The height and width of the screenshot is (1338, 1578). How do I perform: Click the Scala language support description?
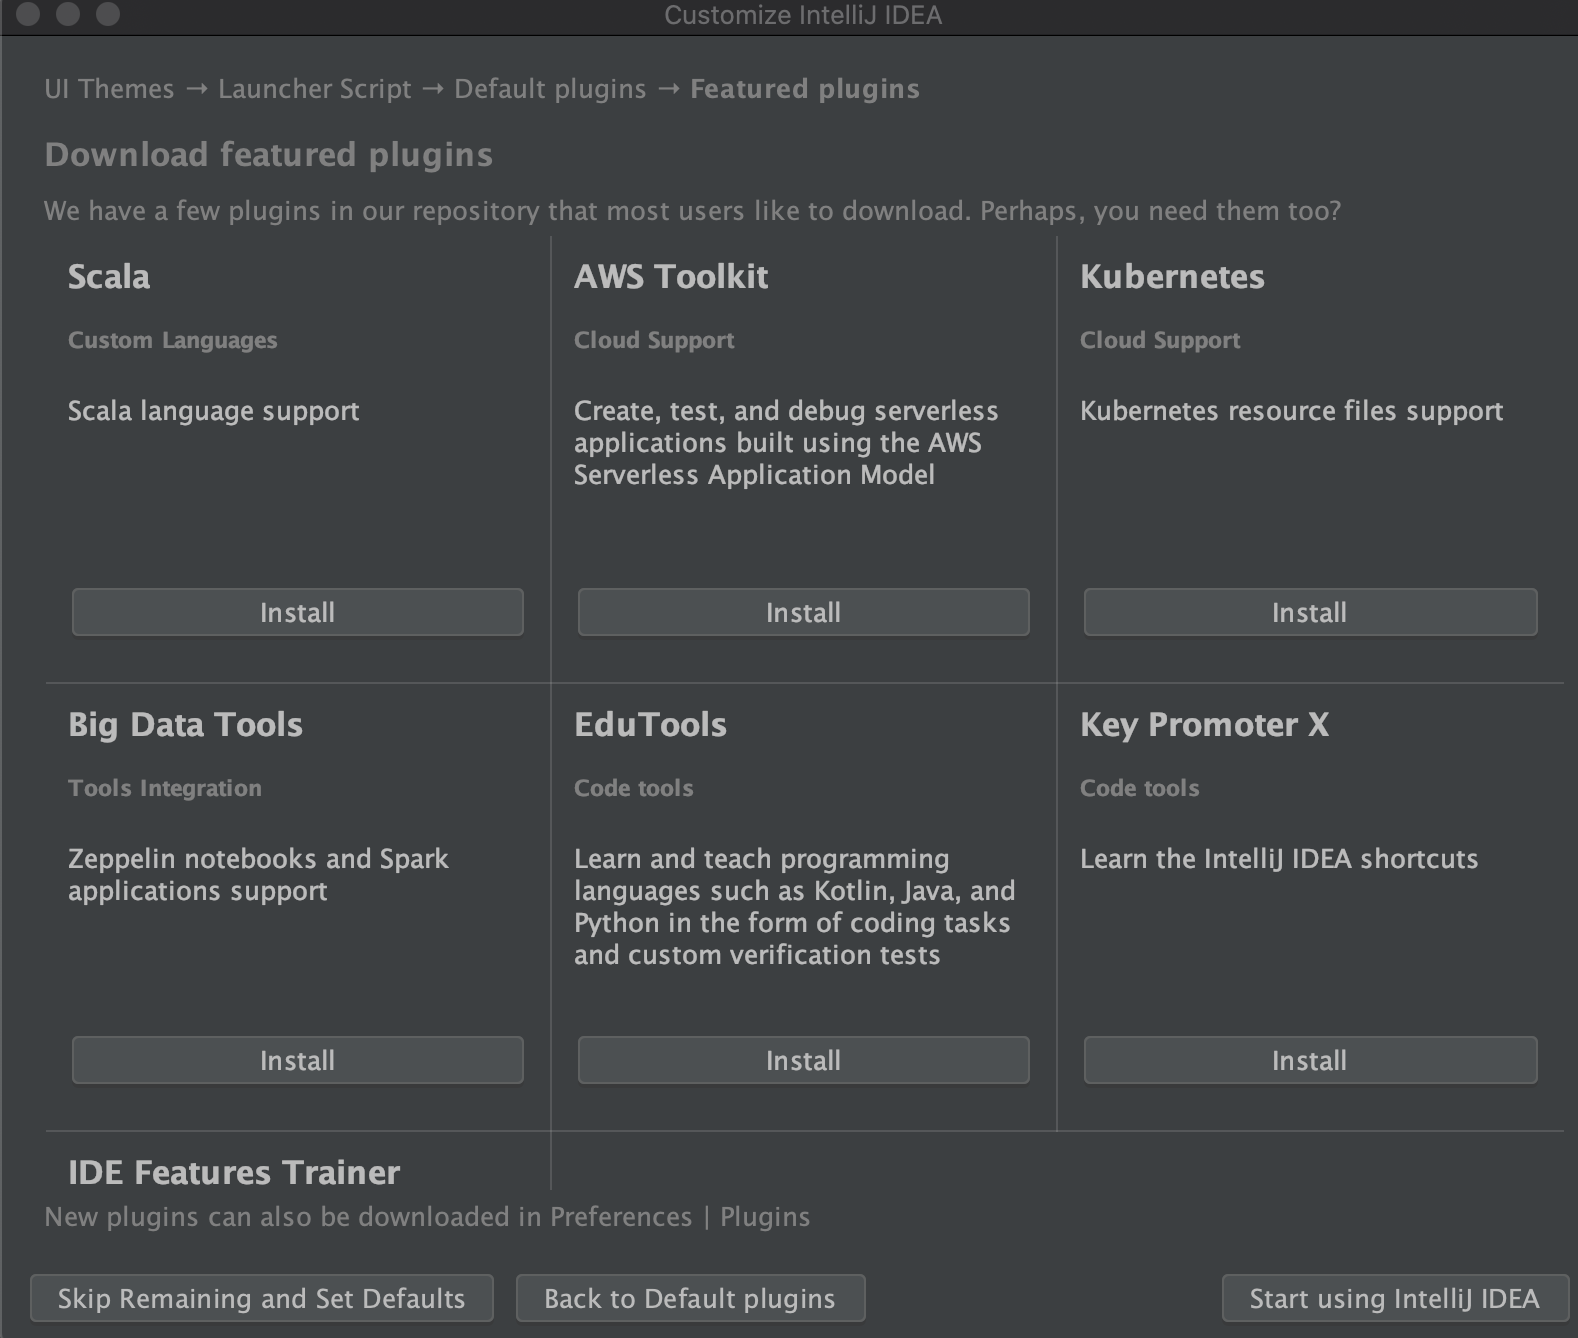(x=213, y=411)
